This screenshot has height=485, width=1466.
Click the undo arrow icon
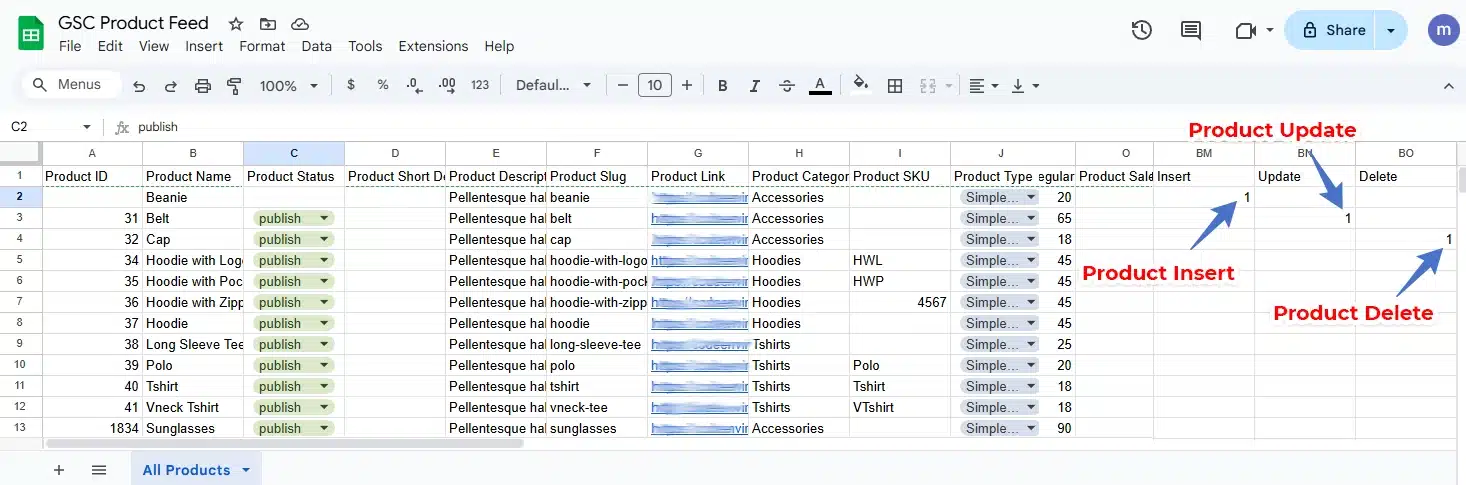coord(139,86)
